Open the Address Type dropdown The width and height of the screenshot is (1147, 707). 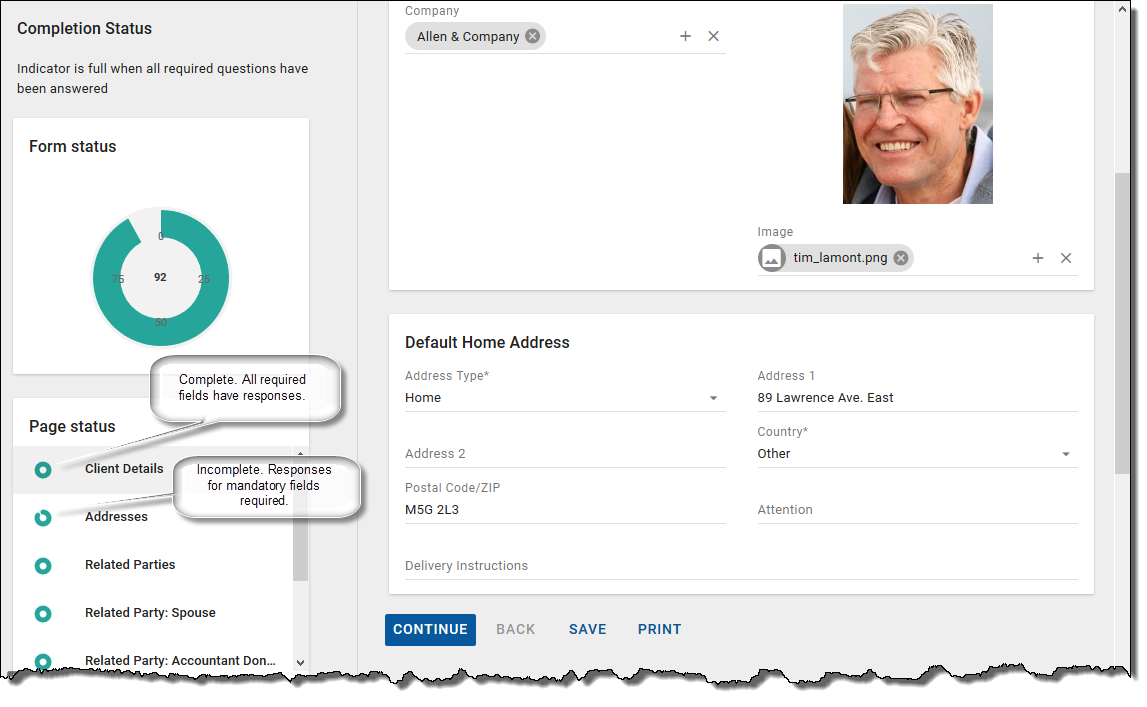713,397
